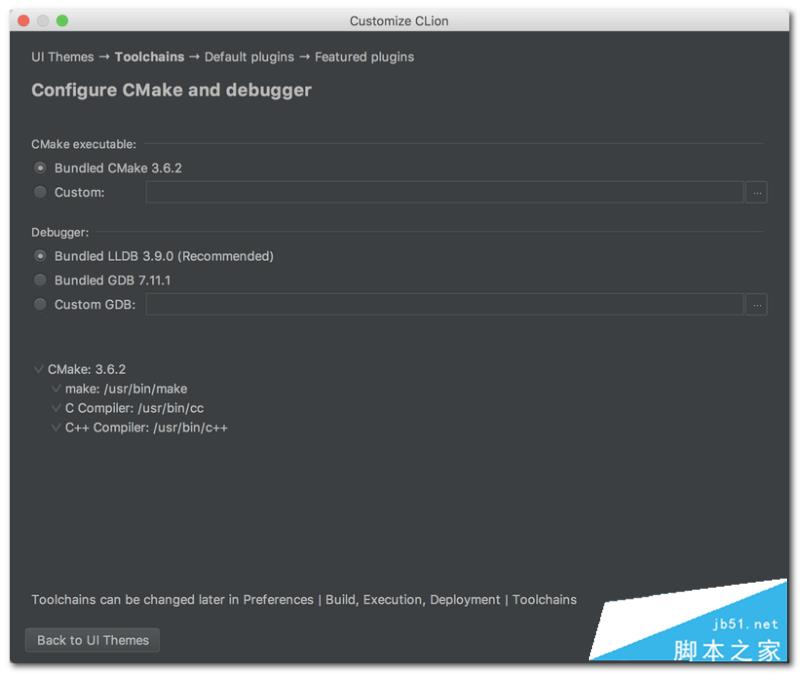Open browse button for Custom GDB path
Screen dimensions: 800x674
[757, 305]
